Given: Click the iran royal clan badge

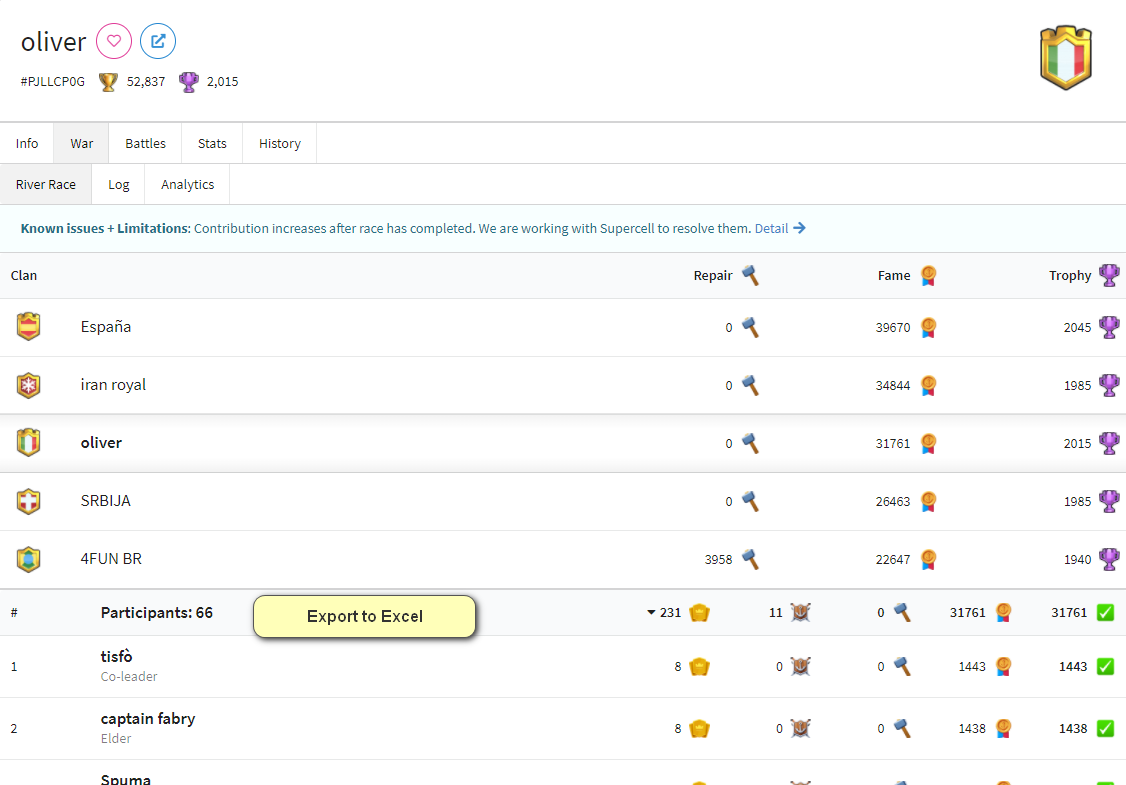Looking at the screenshot, I should 29,384.
